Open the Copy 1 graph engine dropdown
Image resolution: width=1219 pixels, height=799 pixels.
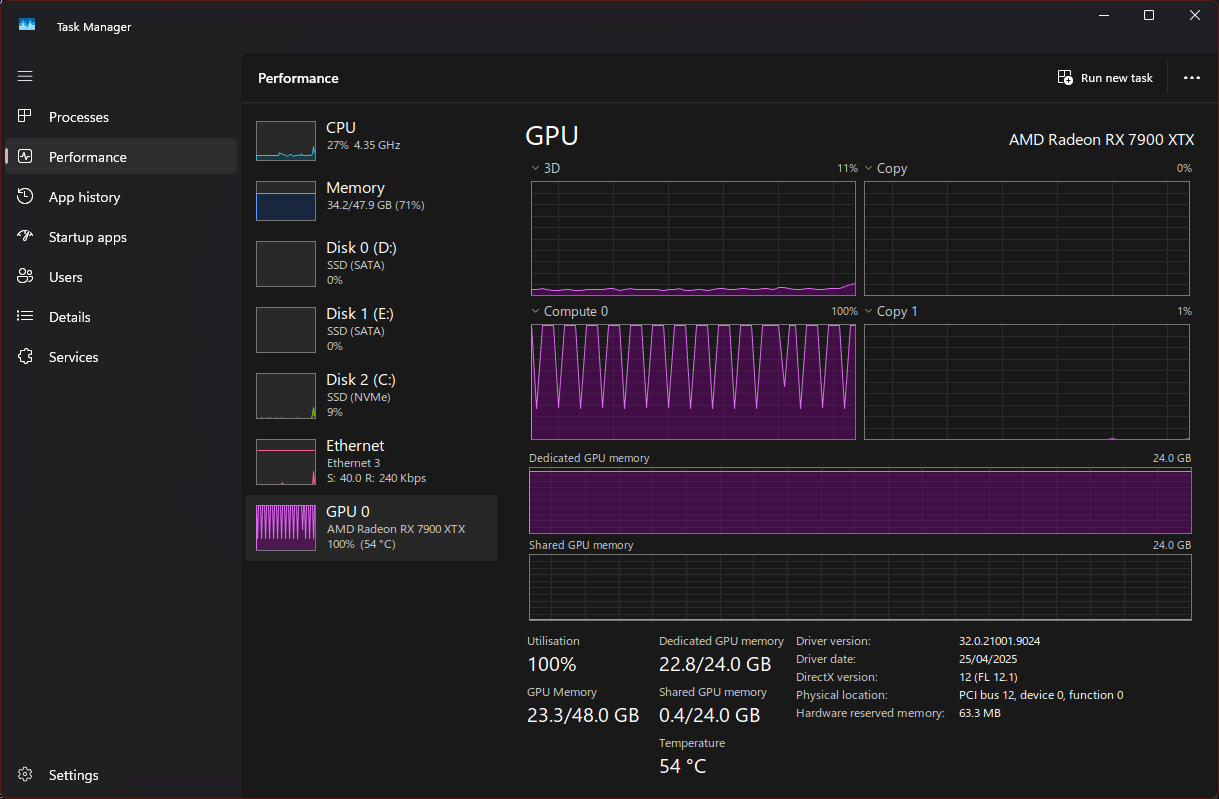869,311
